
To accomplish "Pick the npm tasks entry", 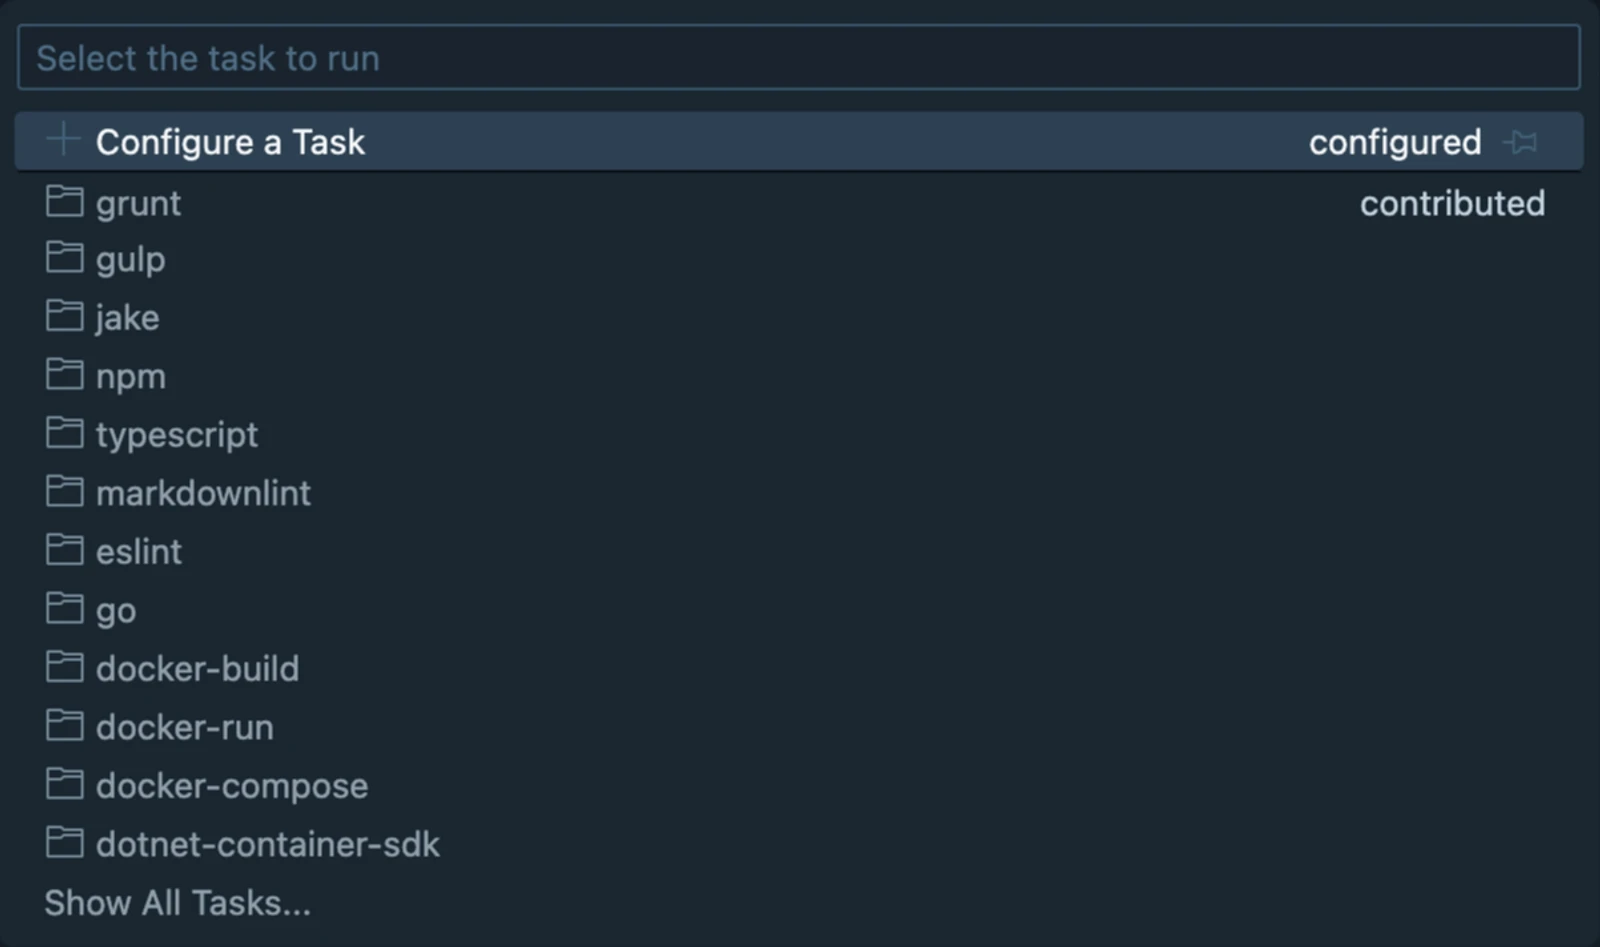I will [131, 376].
